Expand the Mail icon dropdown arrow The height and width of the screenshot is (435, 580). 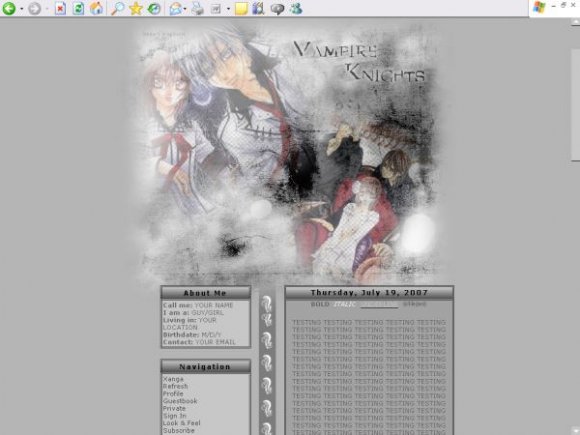[185, 9]
